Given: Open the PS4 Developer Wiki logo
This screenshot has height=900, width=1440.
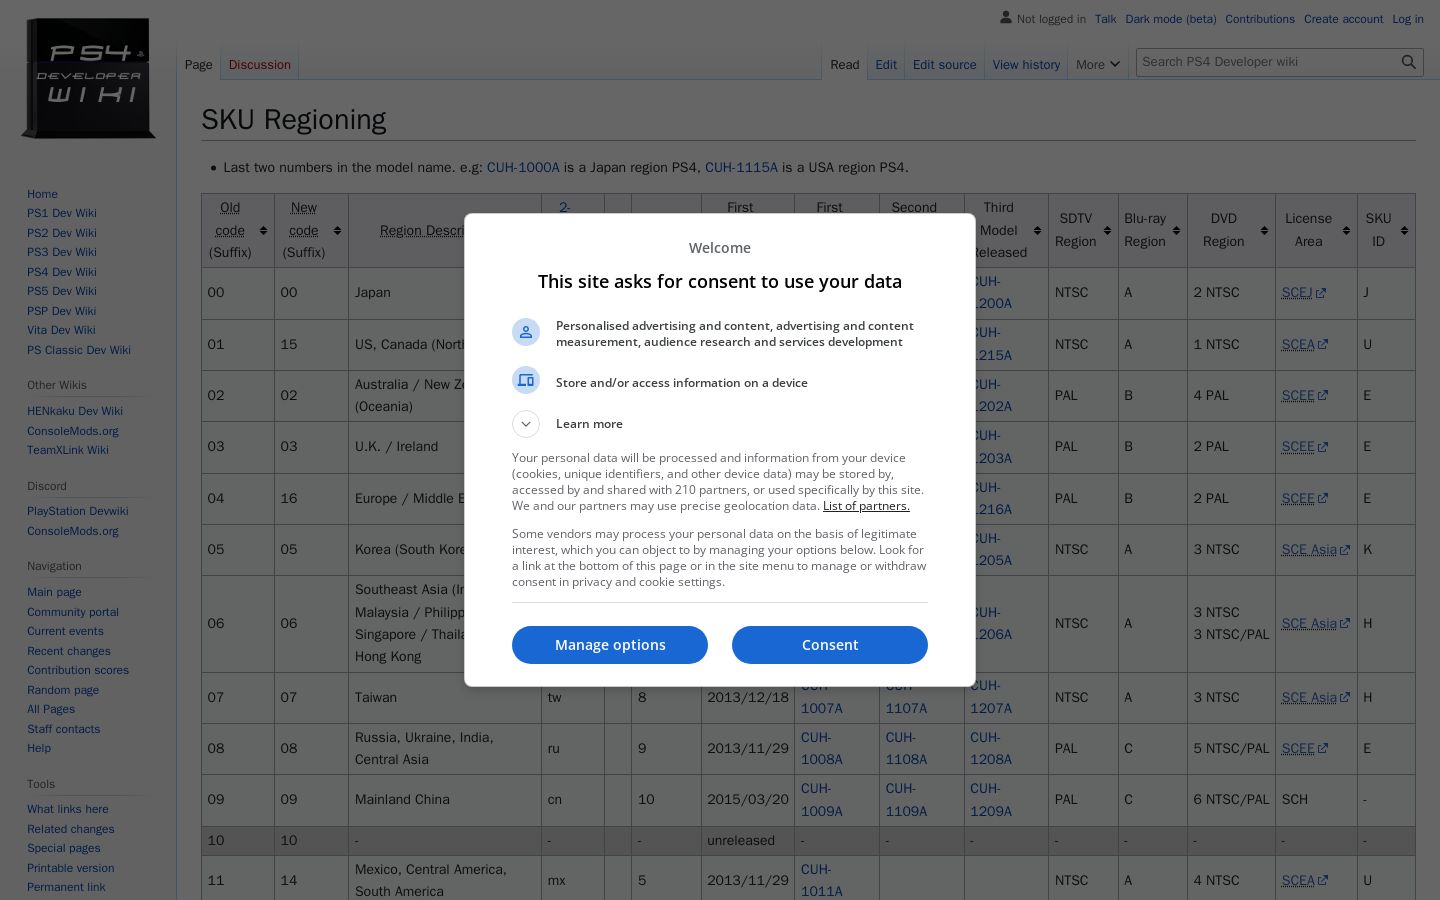Looking at the screenshot, I should [88, 78].
